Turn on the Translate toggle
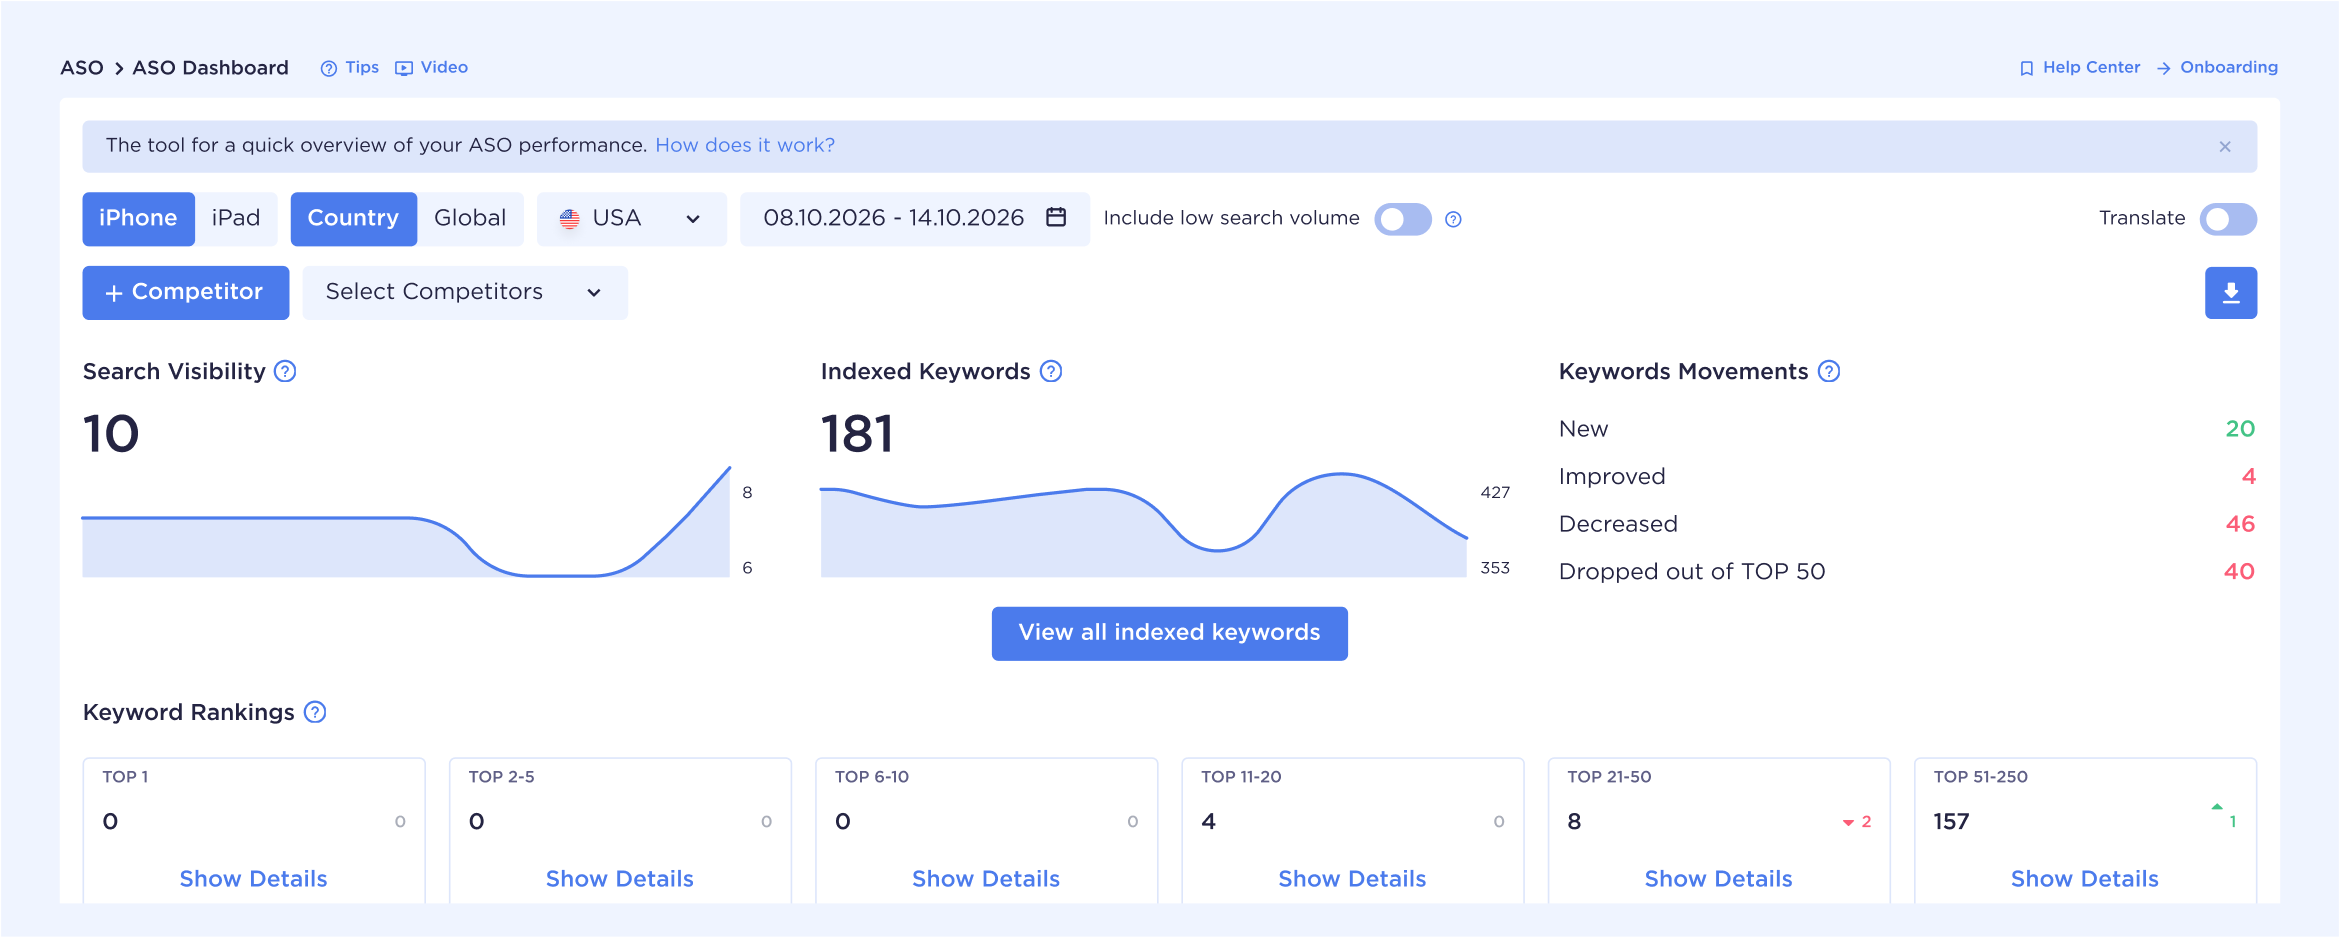Screen dimensions: 2340x938 2228,219
